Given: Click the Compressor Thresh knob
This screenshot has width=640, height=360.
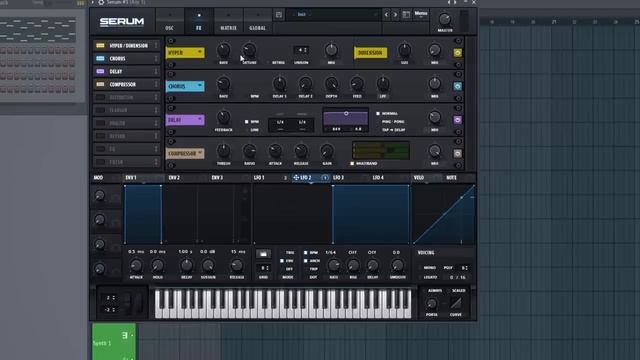Looking at the screenshot, I should tap(223, 151).
